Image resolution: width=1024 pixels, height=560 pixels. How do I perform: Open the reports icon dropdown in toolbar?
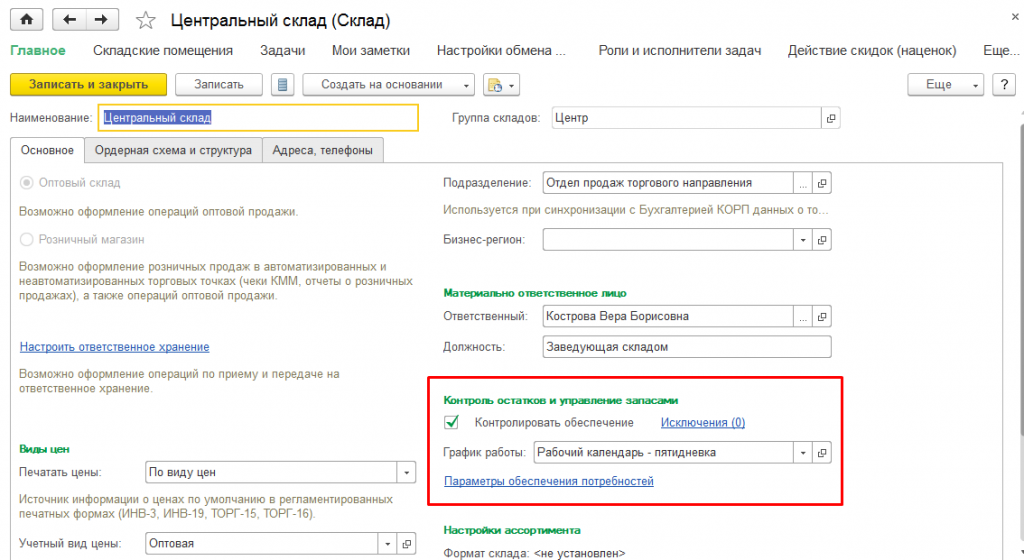[x=501, y=85]
